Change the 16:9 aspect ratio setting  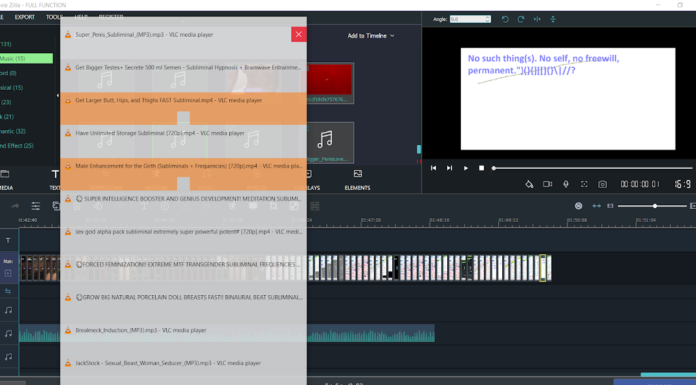click(682, 184)
